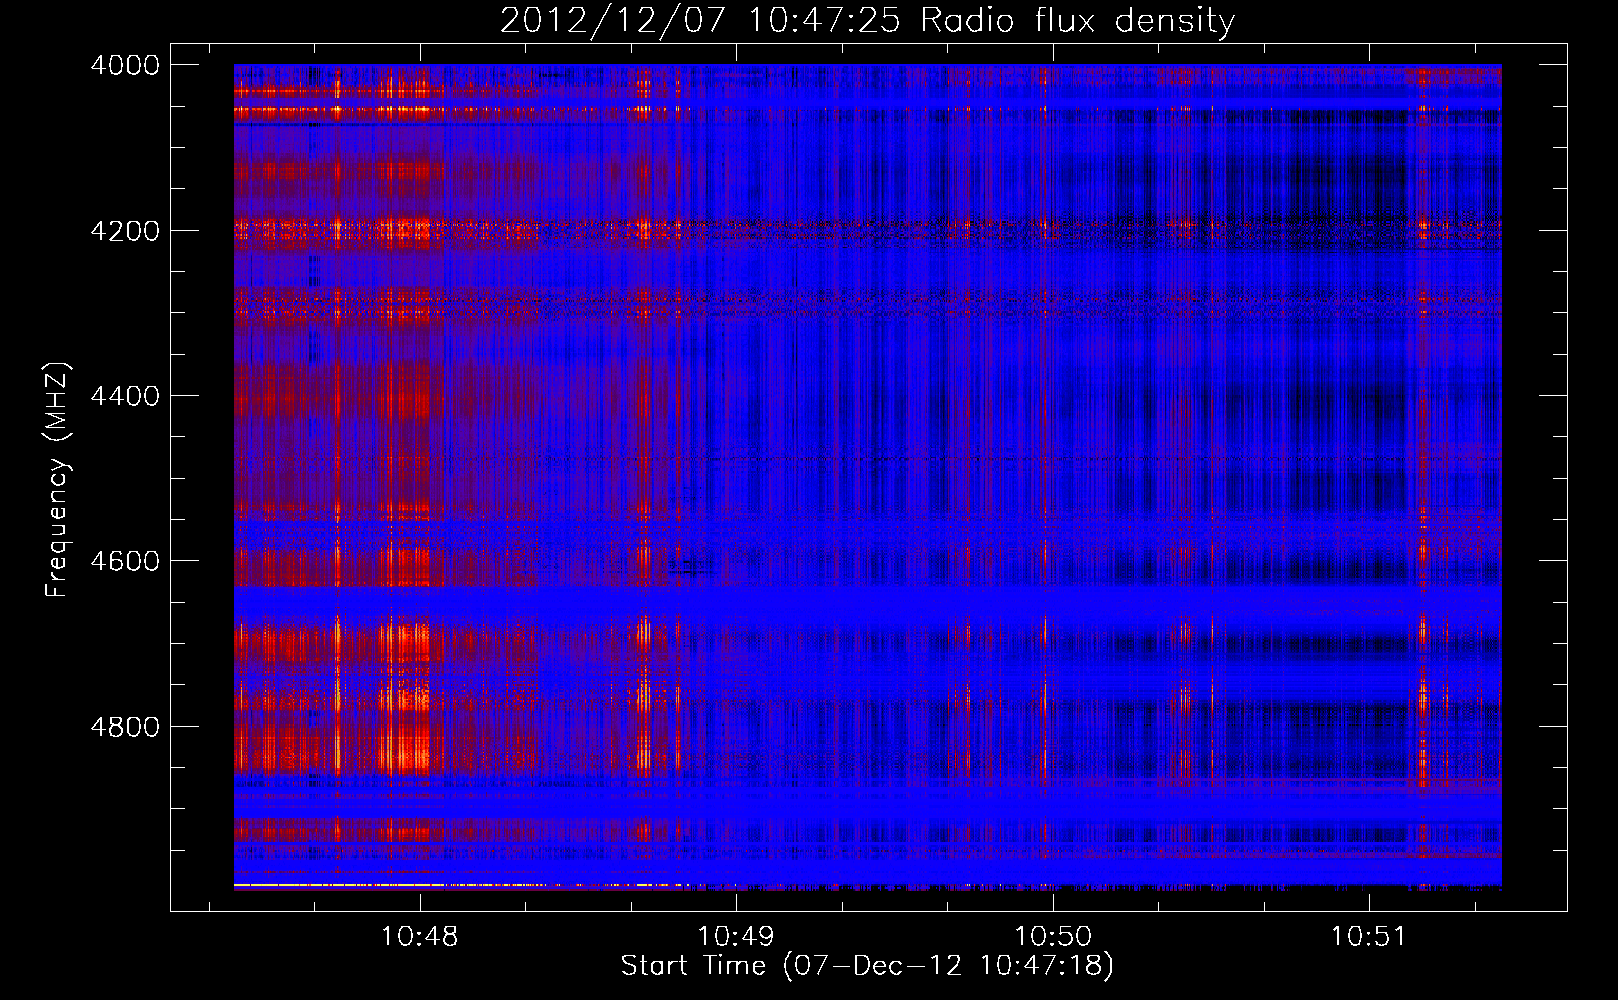The height and width of the screenshot is (1000, 1618).
Task: Select the 4400 frequency tick label
Action: (x=125, y=396)
